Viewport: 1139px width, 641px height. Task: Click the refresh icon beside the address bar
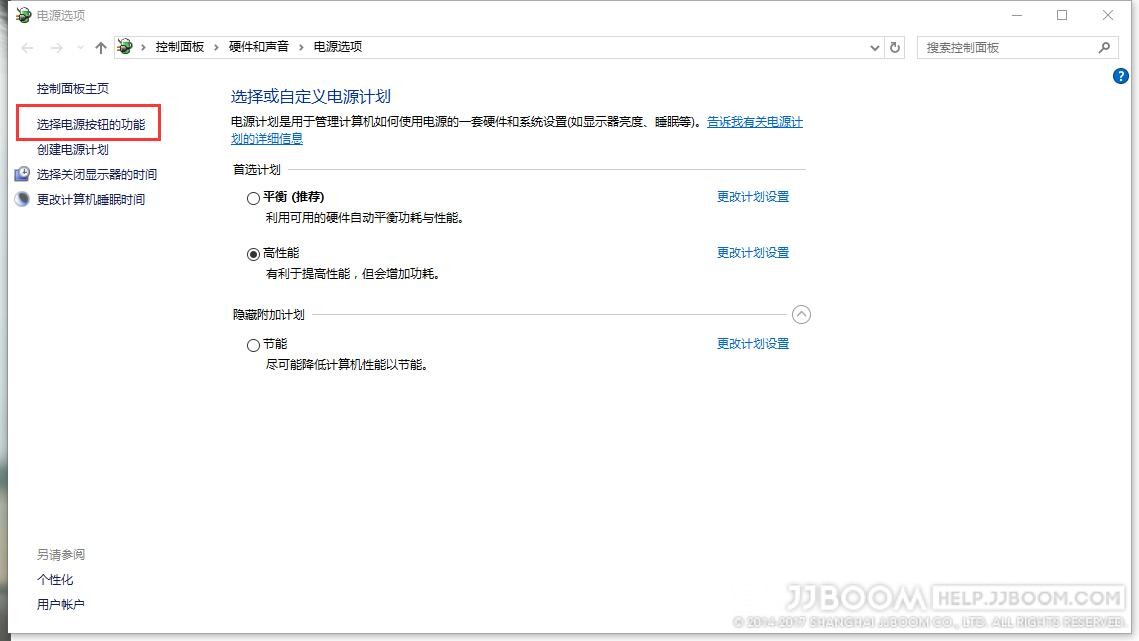[x=893, y=47]
